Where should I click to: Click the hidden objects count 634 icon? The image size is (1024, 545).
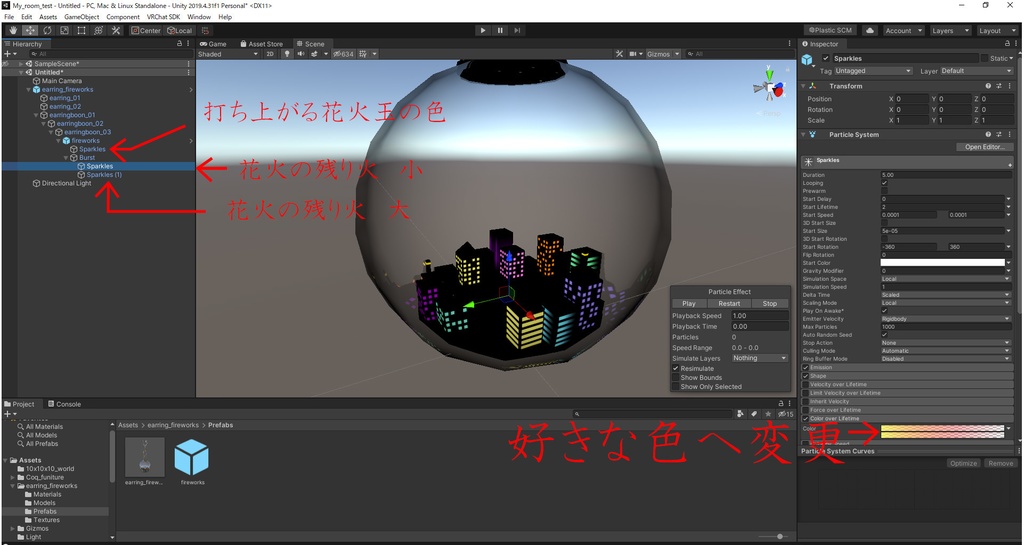coord(343,54)
